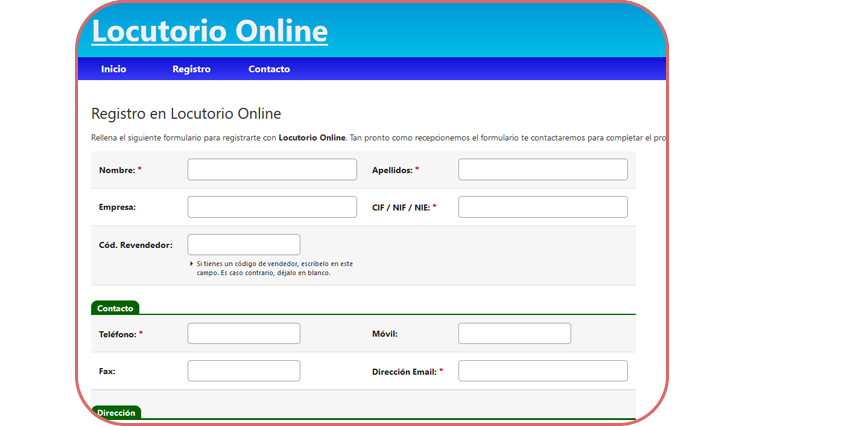
Task: Open the Contacto navigation item
Action: pyautogui.click(x=269, y=69)
